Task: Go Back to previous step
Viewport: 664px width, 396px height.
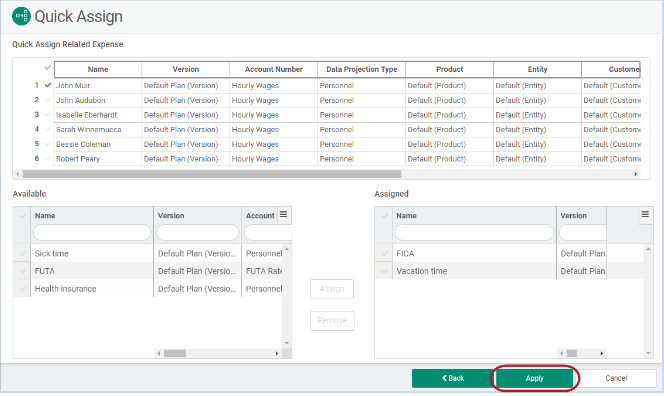Action: [x=453, y=378]
